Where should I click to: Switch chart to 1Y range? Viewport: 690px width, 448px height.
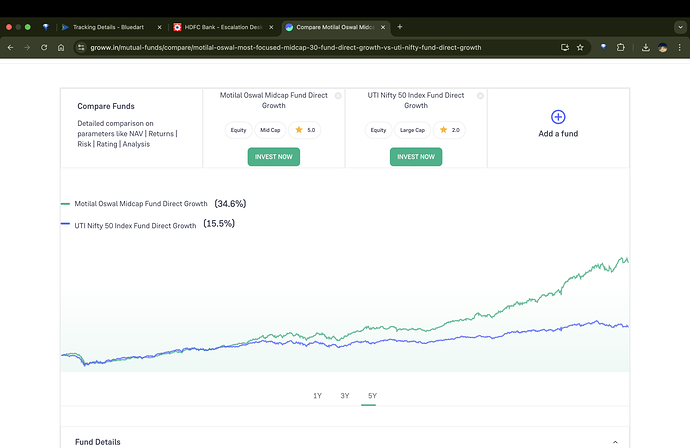(317, 396)
